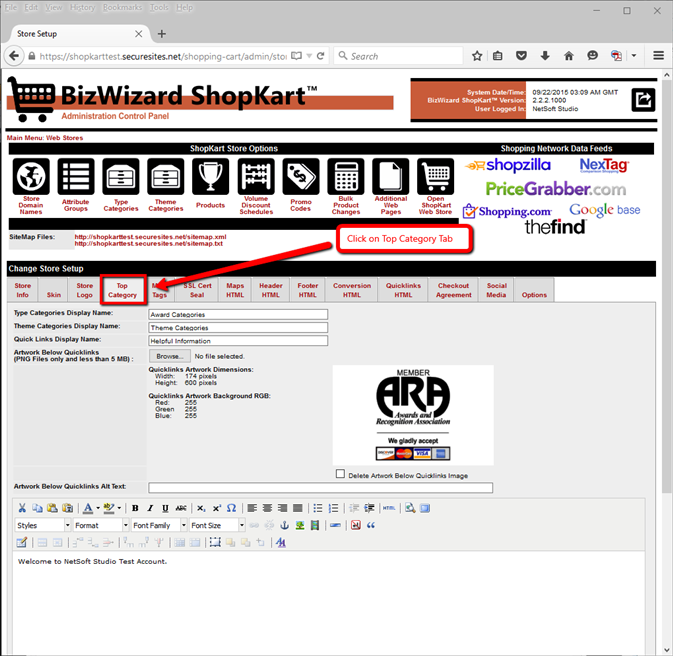Open the Font Size dropdown
Screen dimensions: 673x656
pyautogui.click(x=217, y=525)
